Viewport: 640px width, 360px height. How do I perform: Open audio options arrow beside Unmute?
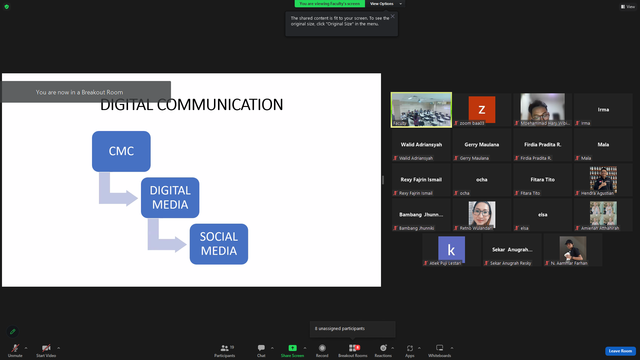(26, 348)
